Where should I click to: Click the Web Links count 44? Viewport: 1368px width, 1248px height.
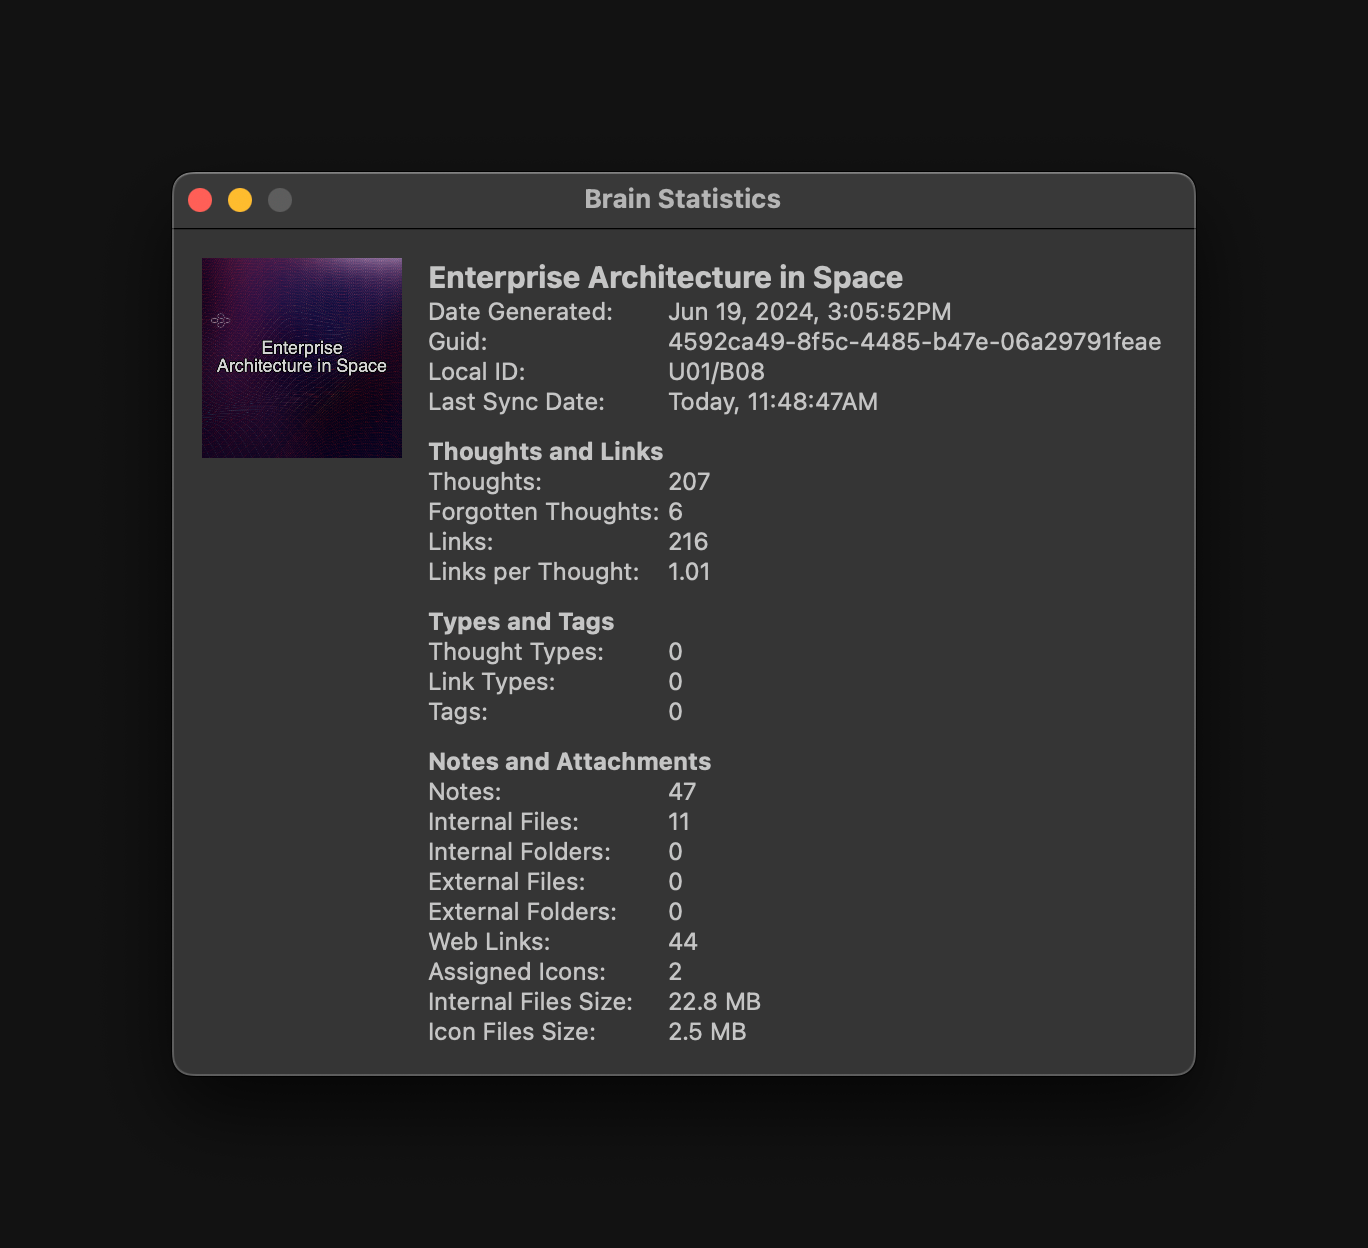pos(682,942)
